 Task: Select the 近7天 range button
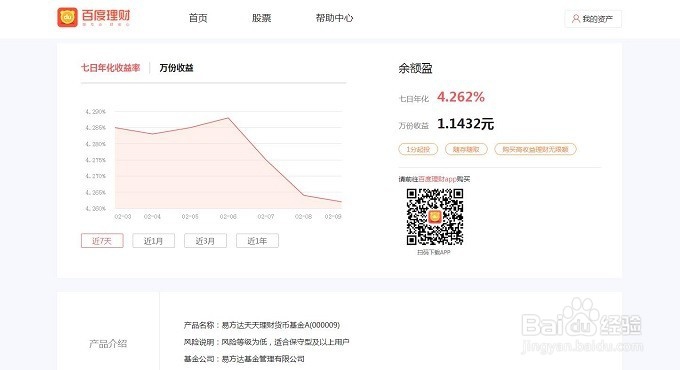coord(102,241)
